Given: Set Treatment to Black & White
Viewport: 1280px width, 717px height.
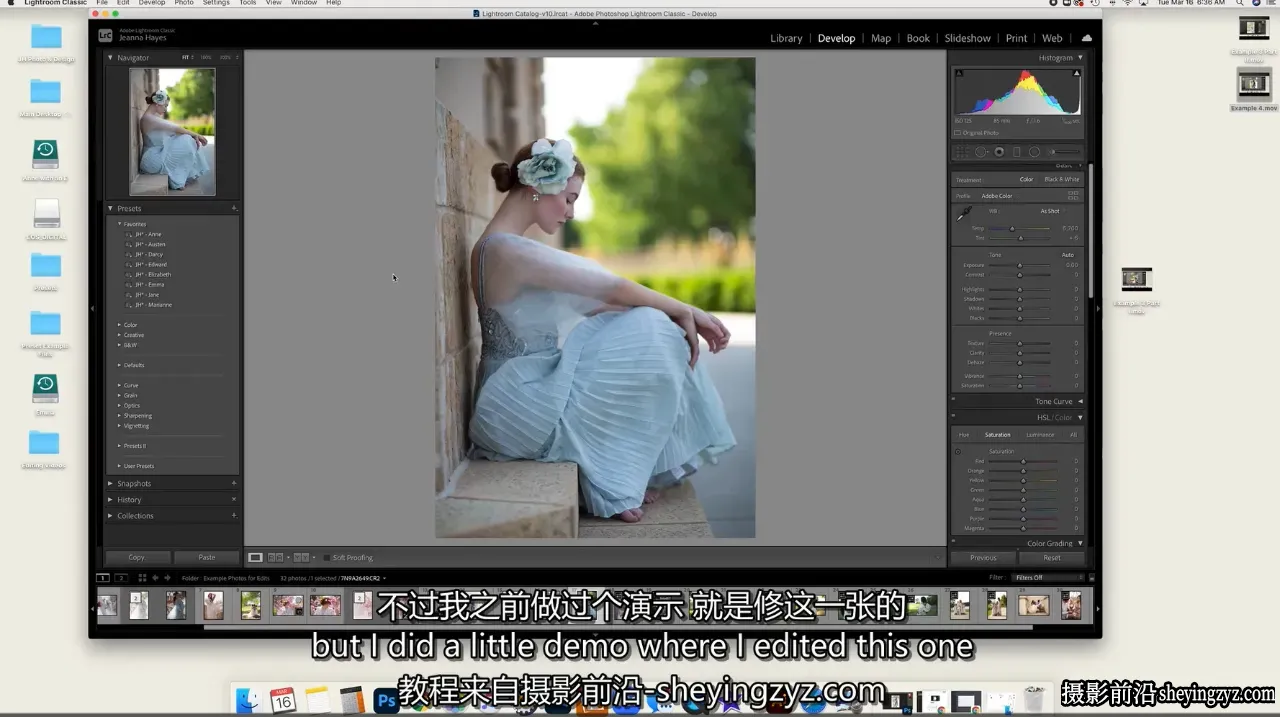Looking at the screenshot, I should coord(1061,180).
